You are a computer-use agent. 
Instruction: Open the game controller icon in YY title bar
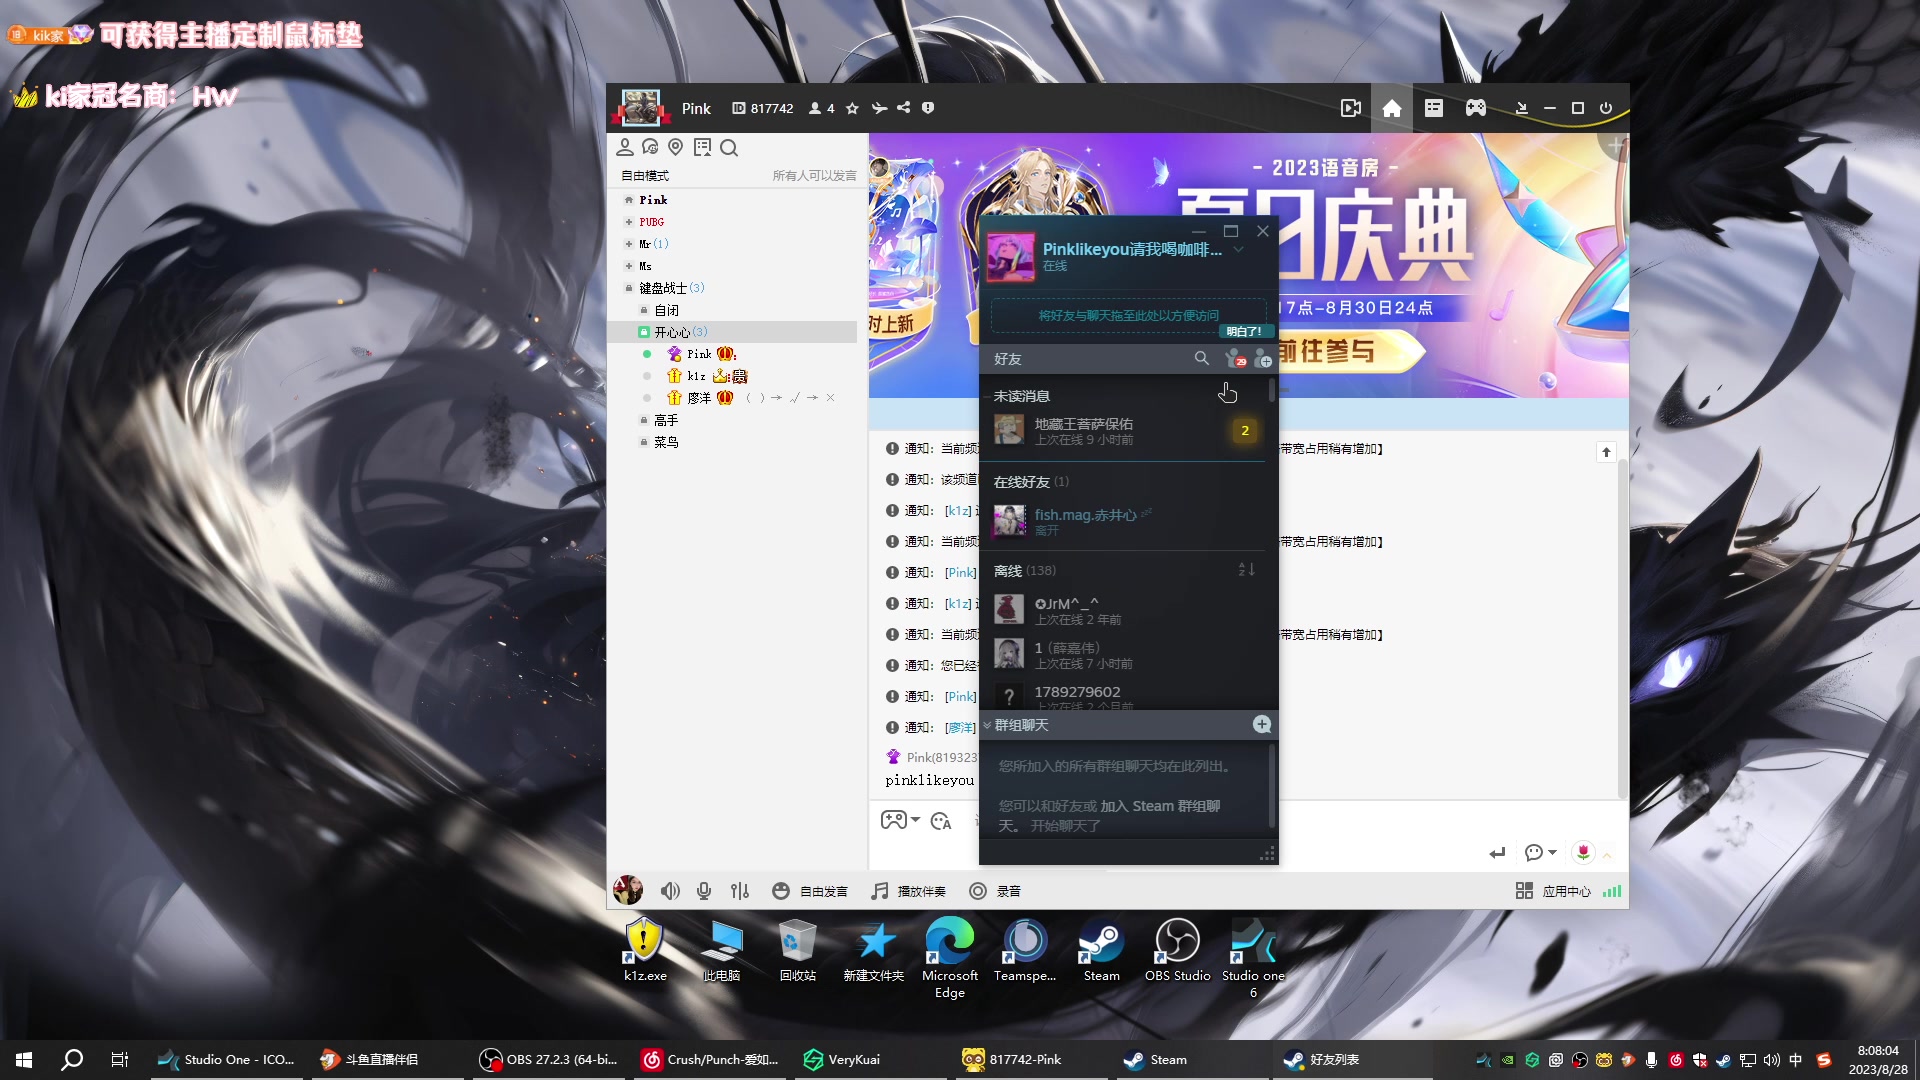tap(1476, 108)
